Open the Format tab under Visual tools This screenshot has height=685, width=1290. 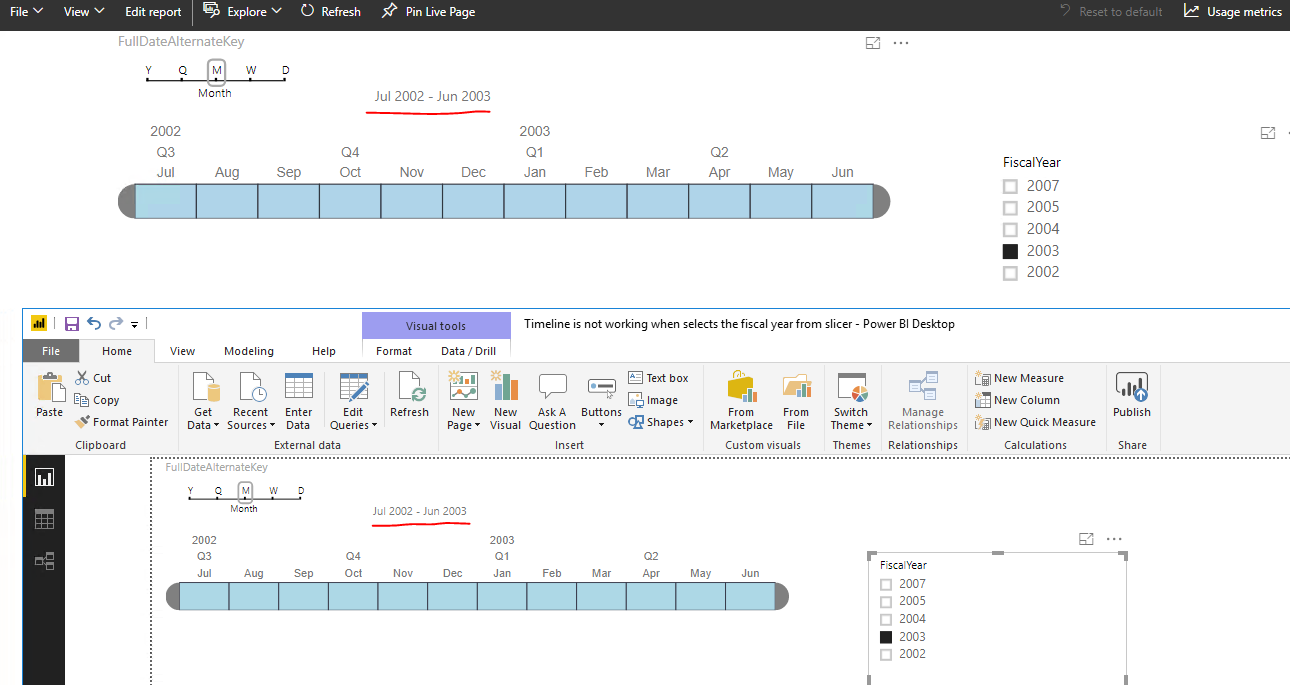click(x=394, y=351)
